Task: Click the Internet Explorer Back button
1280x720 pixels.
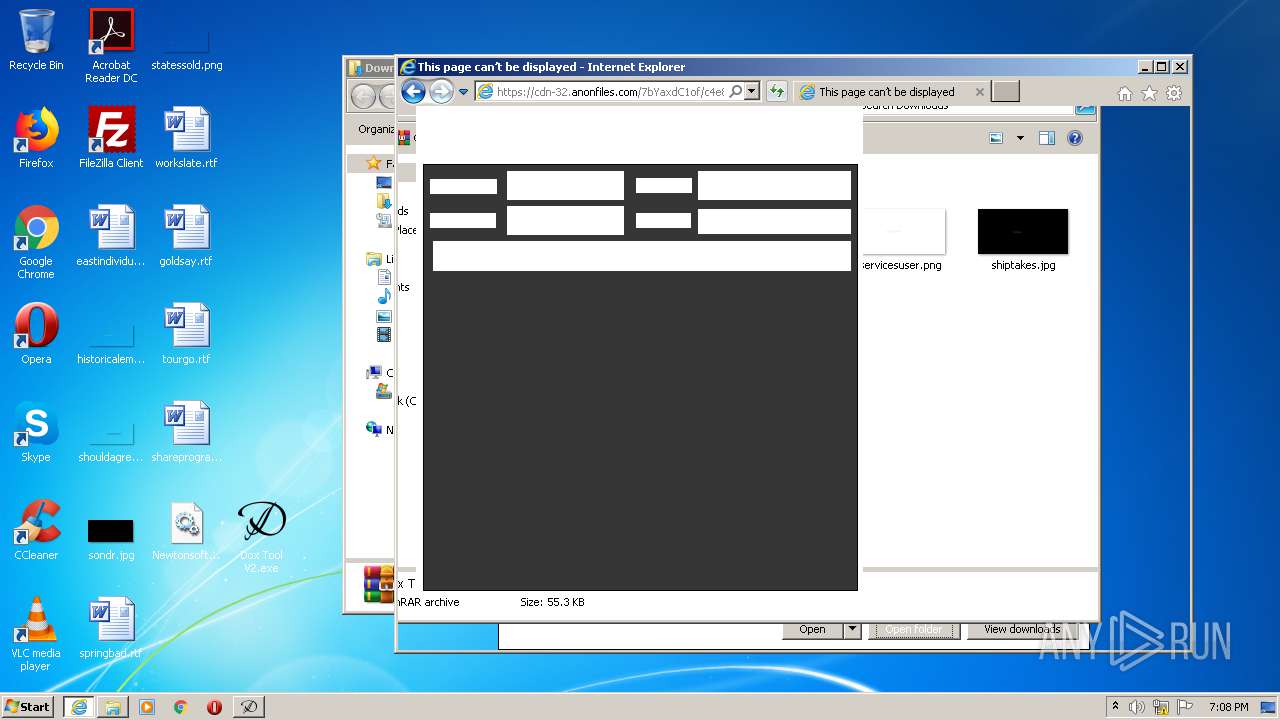Action: coord(413,92)
